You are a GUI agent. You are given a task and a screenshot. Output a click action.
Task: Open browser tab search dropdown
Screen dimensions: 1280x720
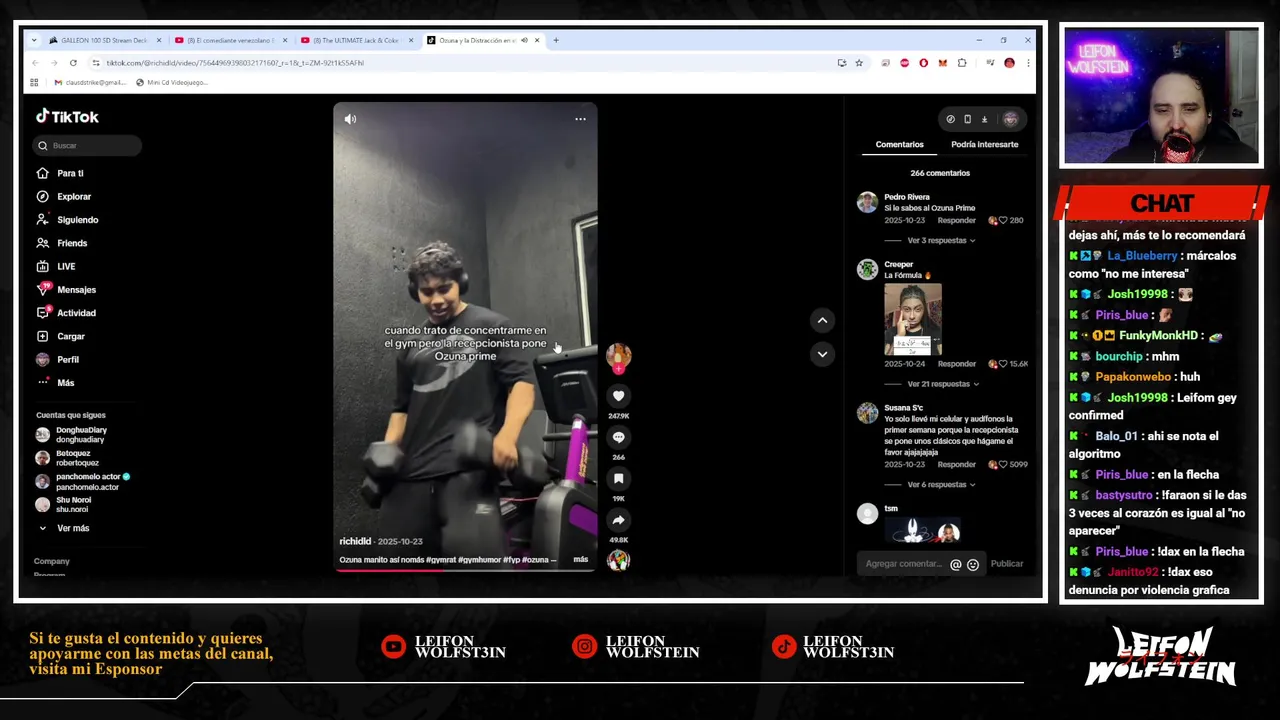click(34, 40)
